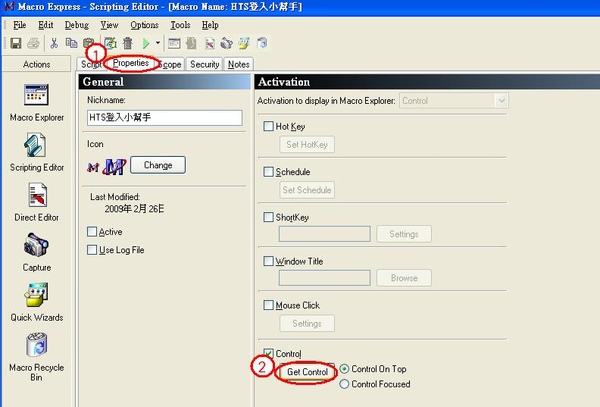Click the Copy toolbar icon
This screenshot has height=407, width=600.
point(72,43)
